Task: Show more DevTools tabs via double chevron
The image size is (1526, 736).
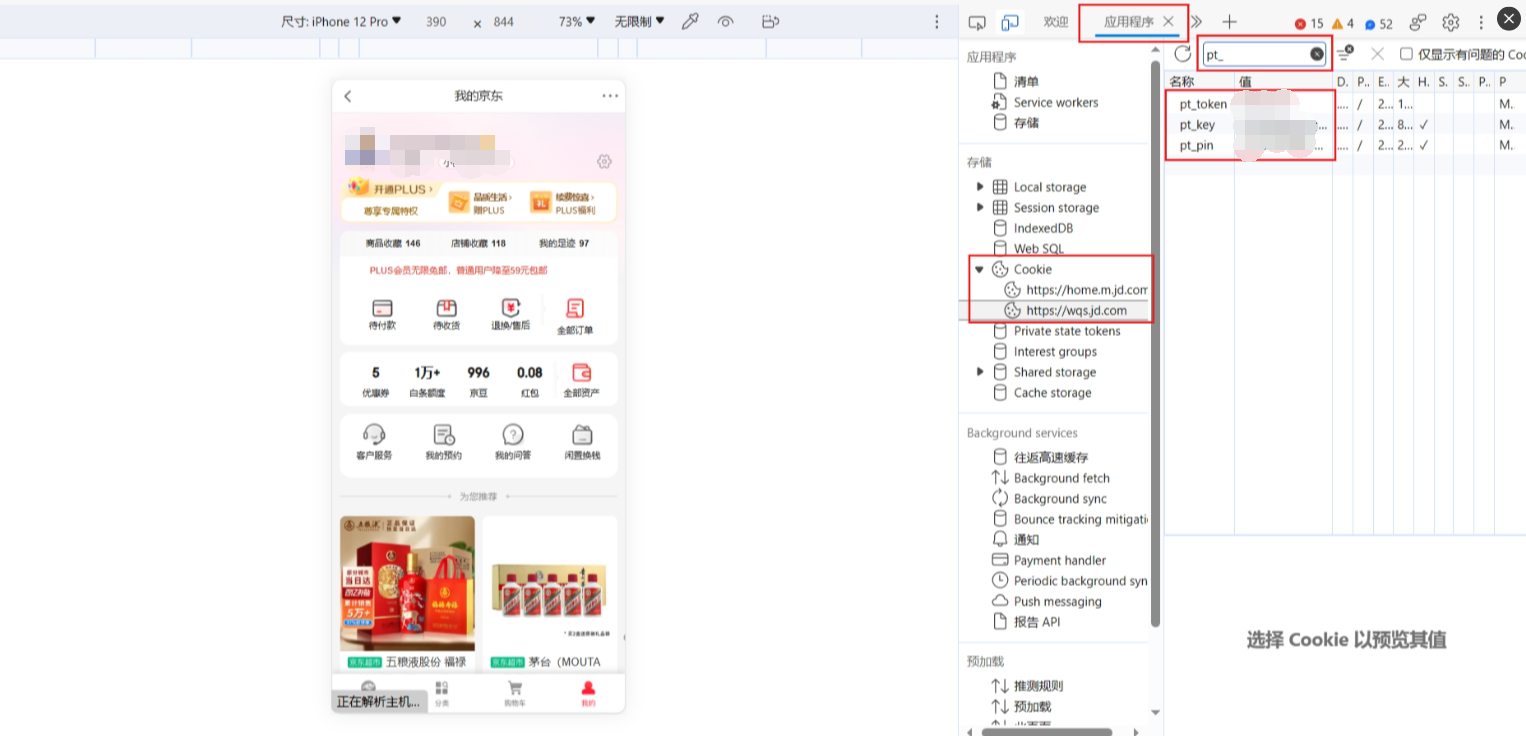Action: tap(1196, 22)
